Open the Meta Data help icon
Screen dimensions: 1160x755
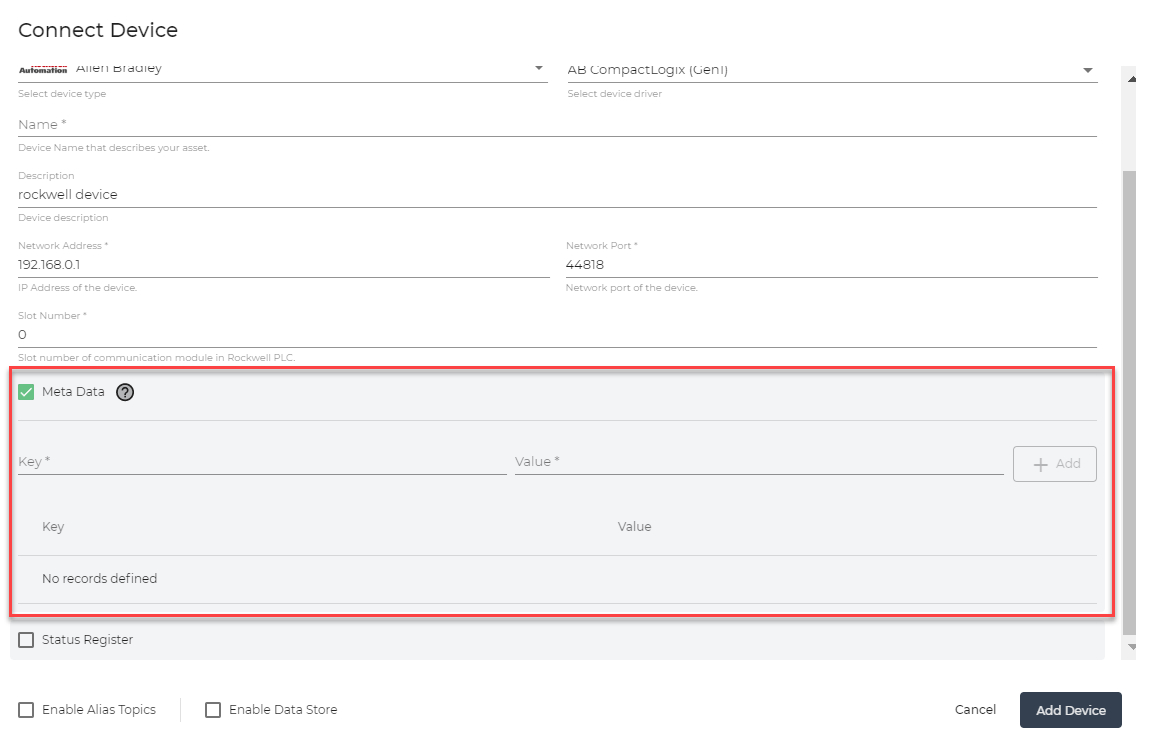(125, 392)
